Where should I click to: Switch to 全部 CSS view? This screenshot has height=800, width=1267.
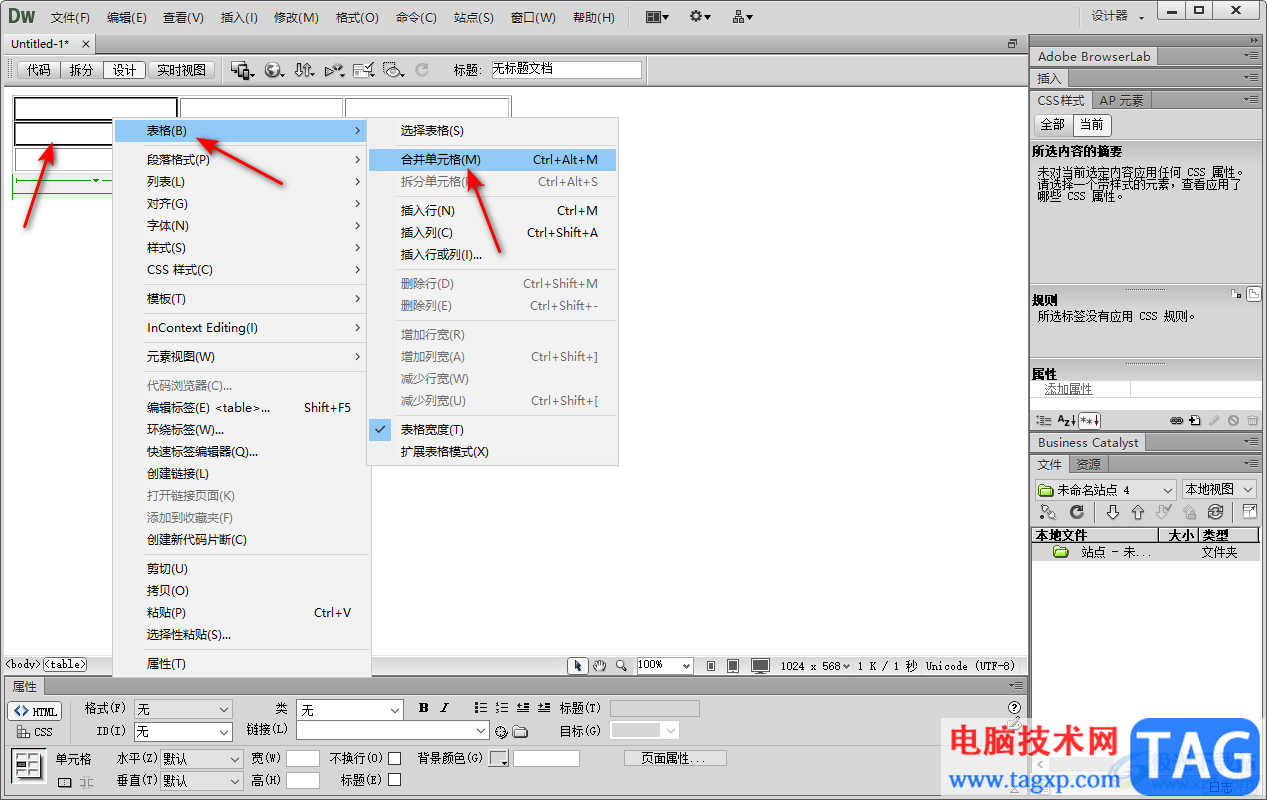tap(1053, 125)
